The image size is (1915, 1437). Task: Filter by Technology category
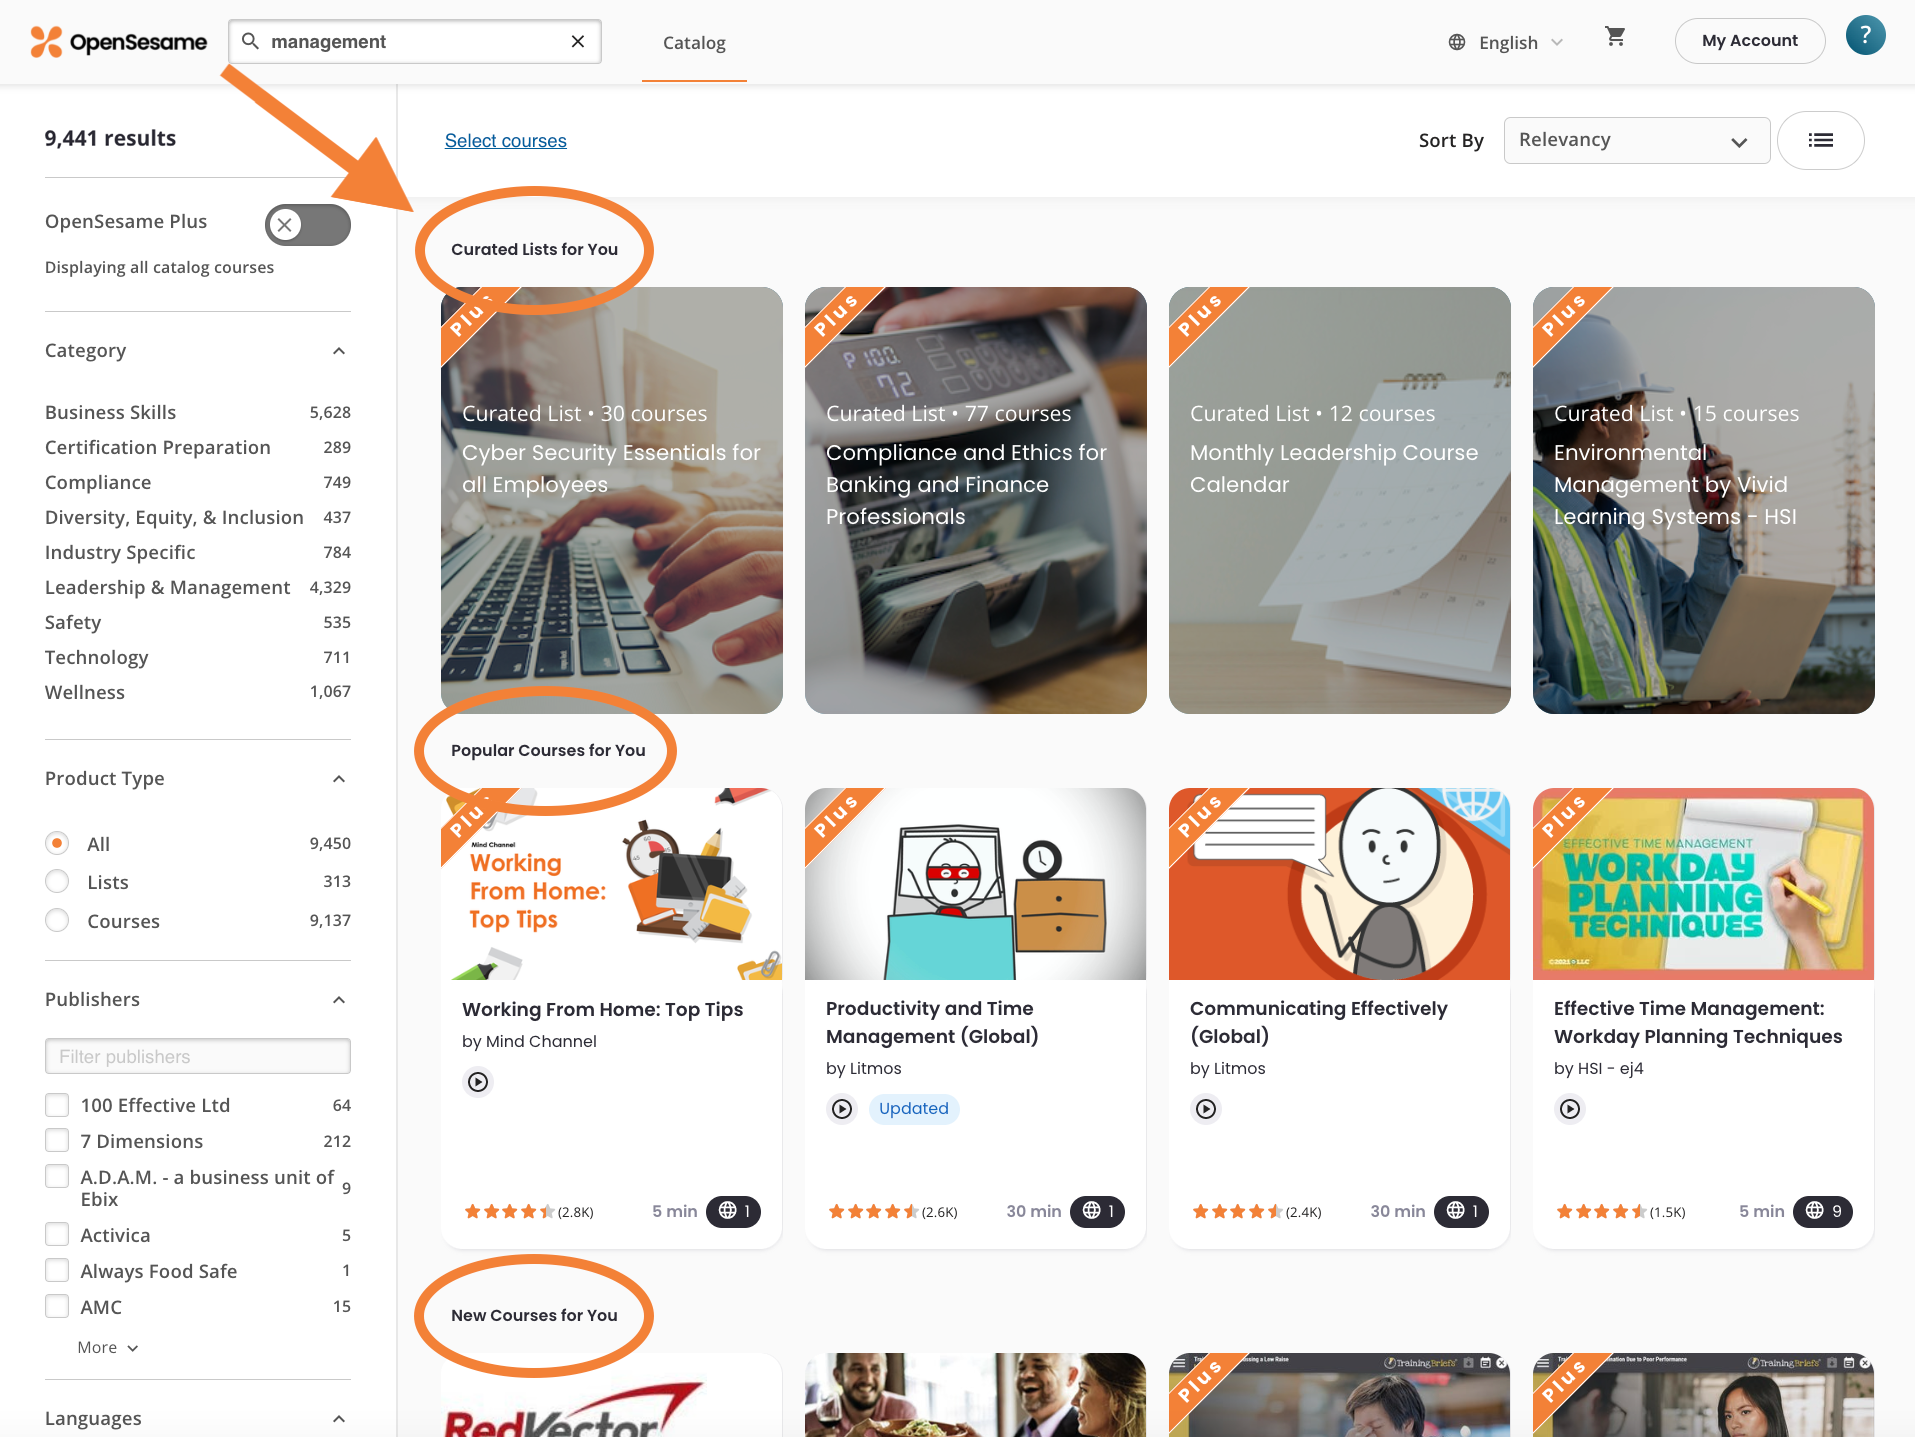point(96,657)
